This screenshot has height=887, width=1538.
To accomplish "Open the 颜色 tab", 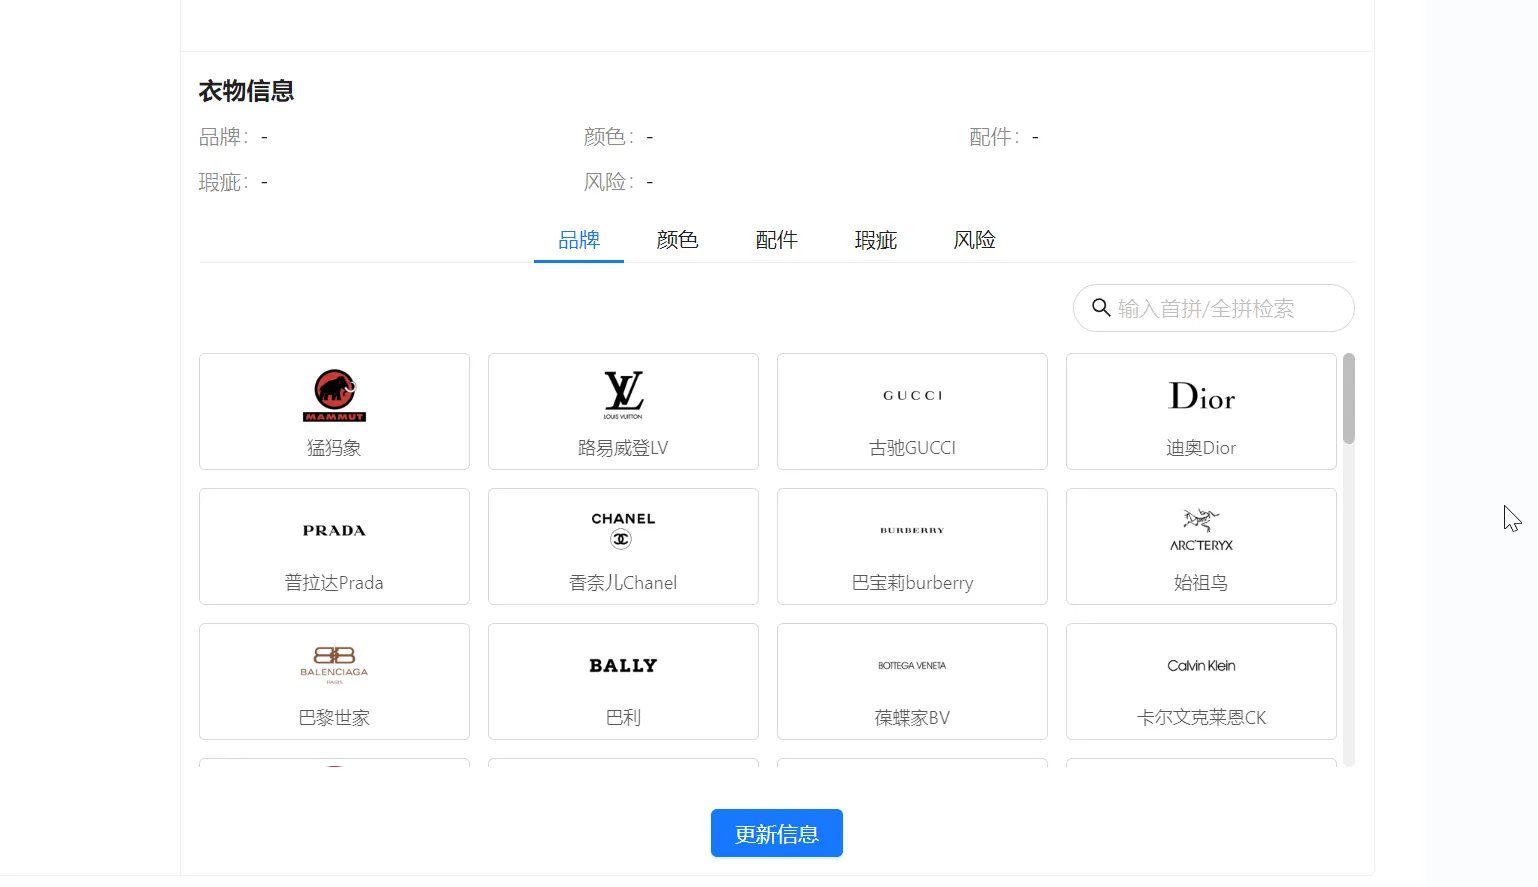I will [x=677, y=240].
